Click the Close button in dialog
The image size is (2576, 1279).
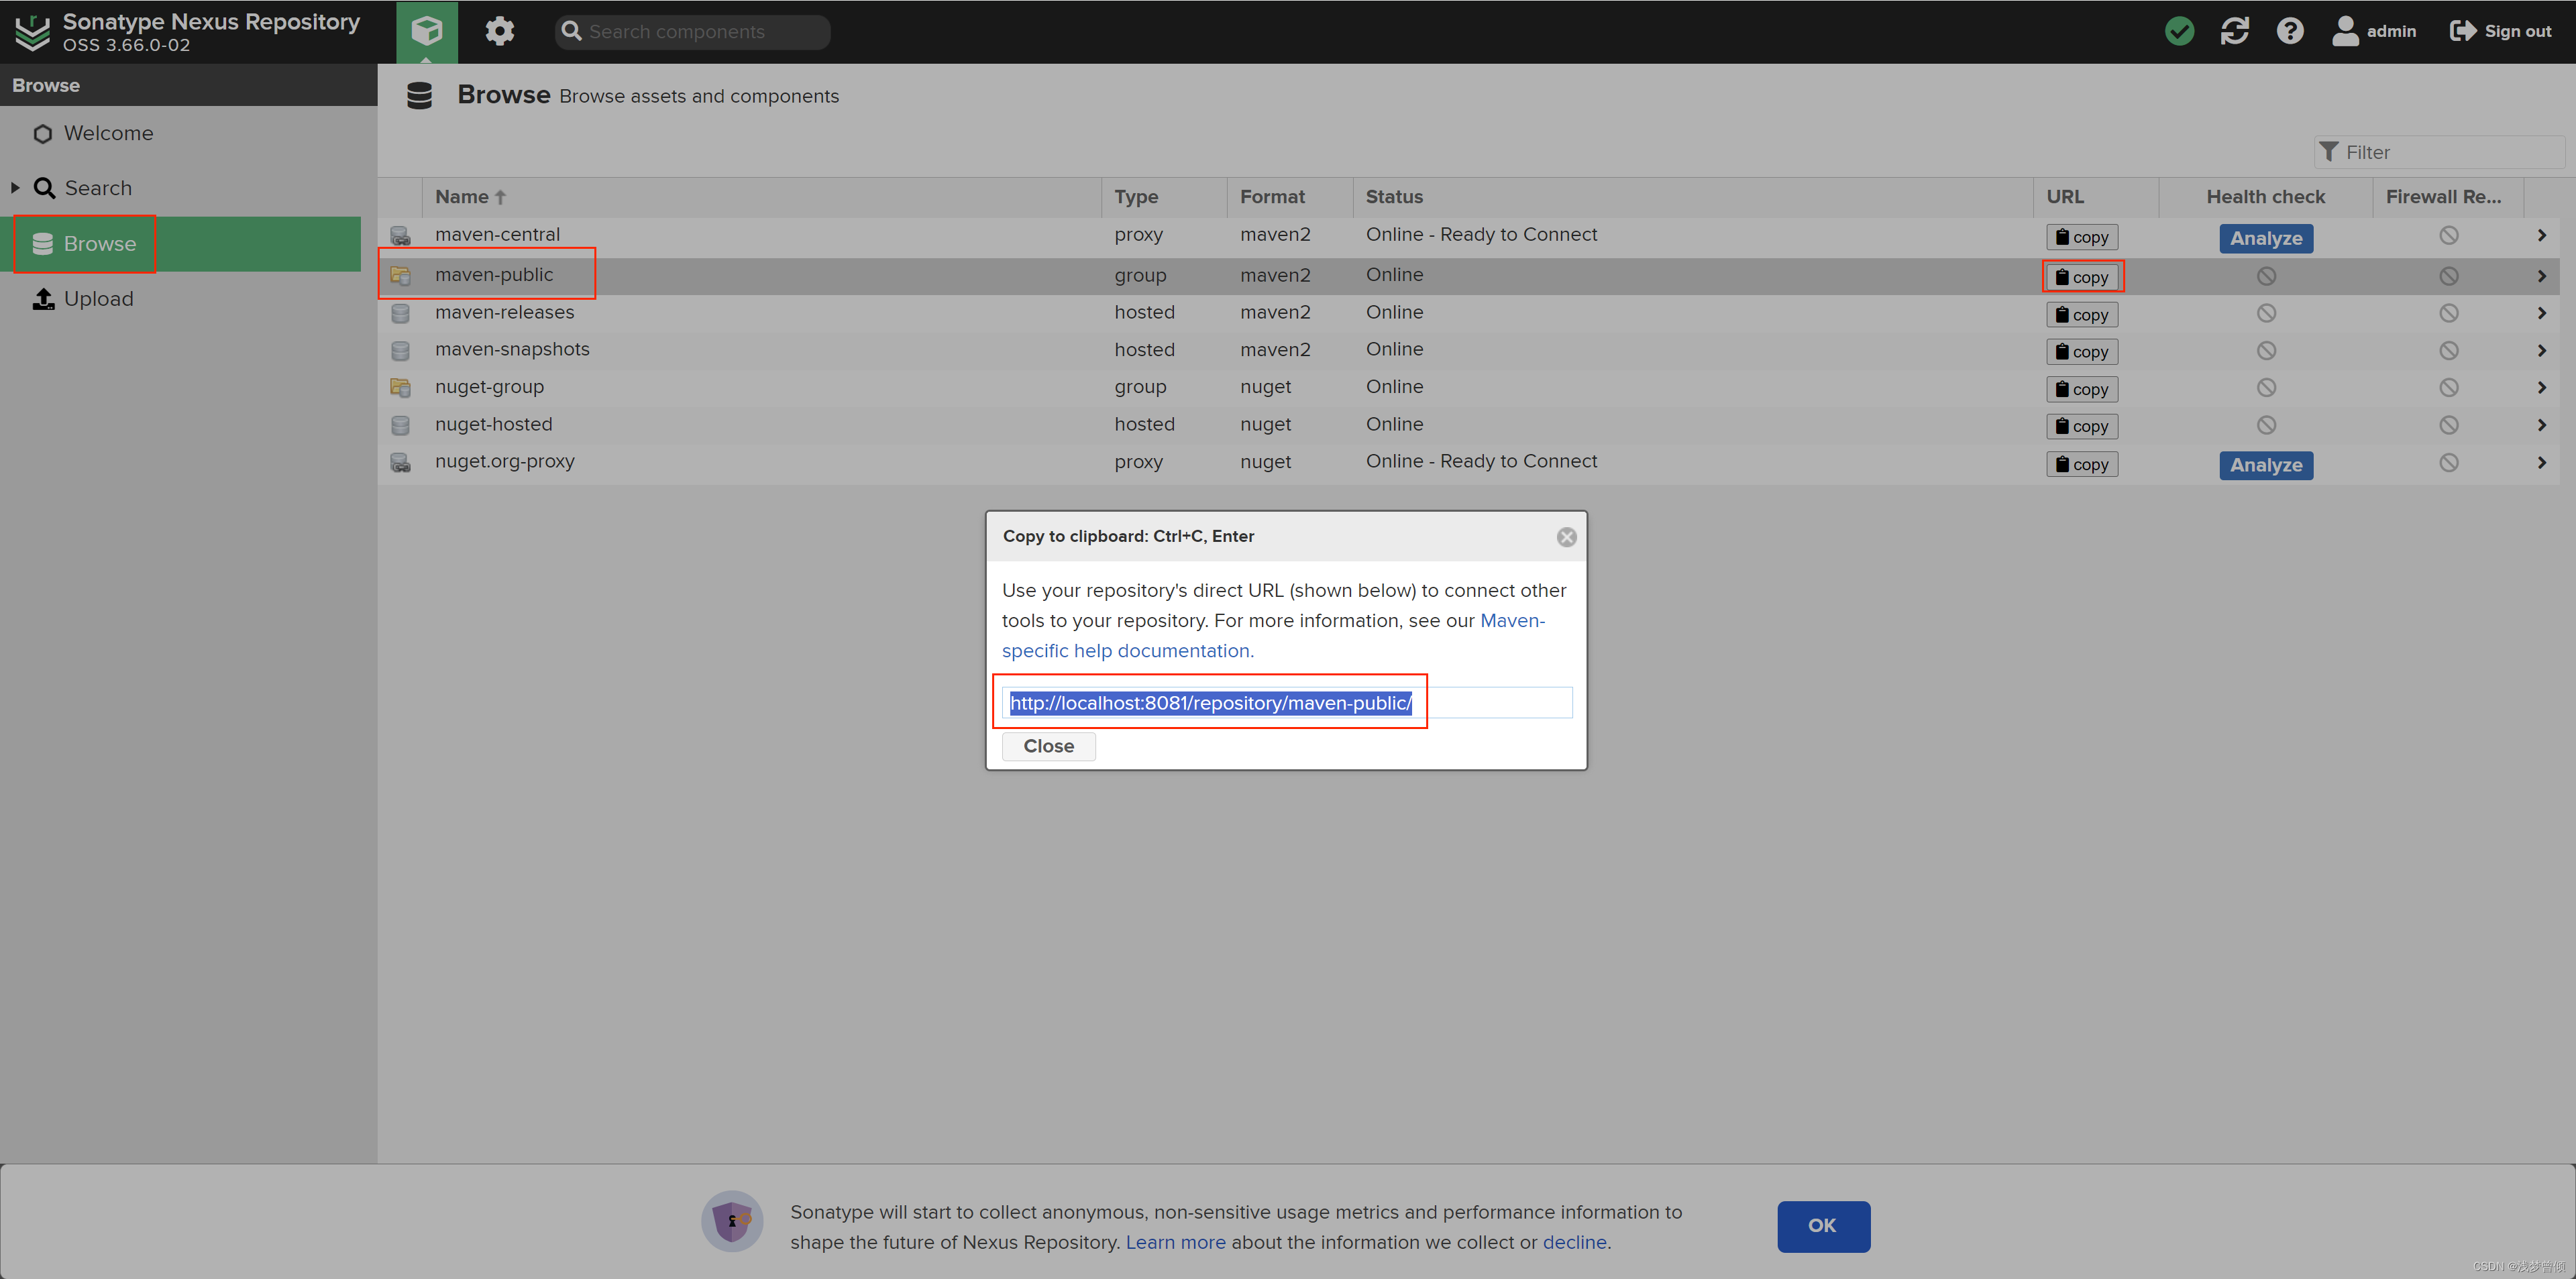click(x=1048, y=747)
